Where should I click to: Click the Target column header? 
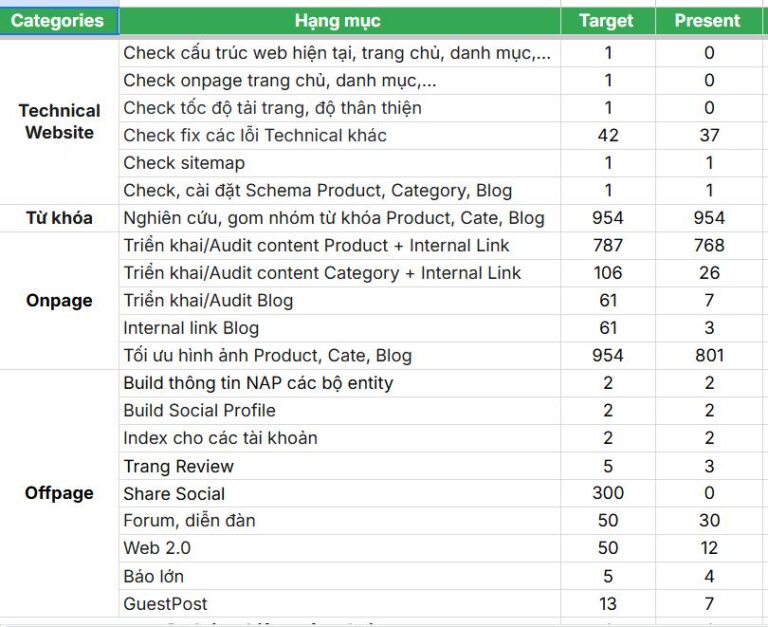[x=607, y=20]
